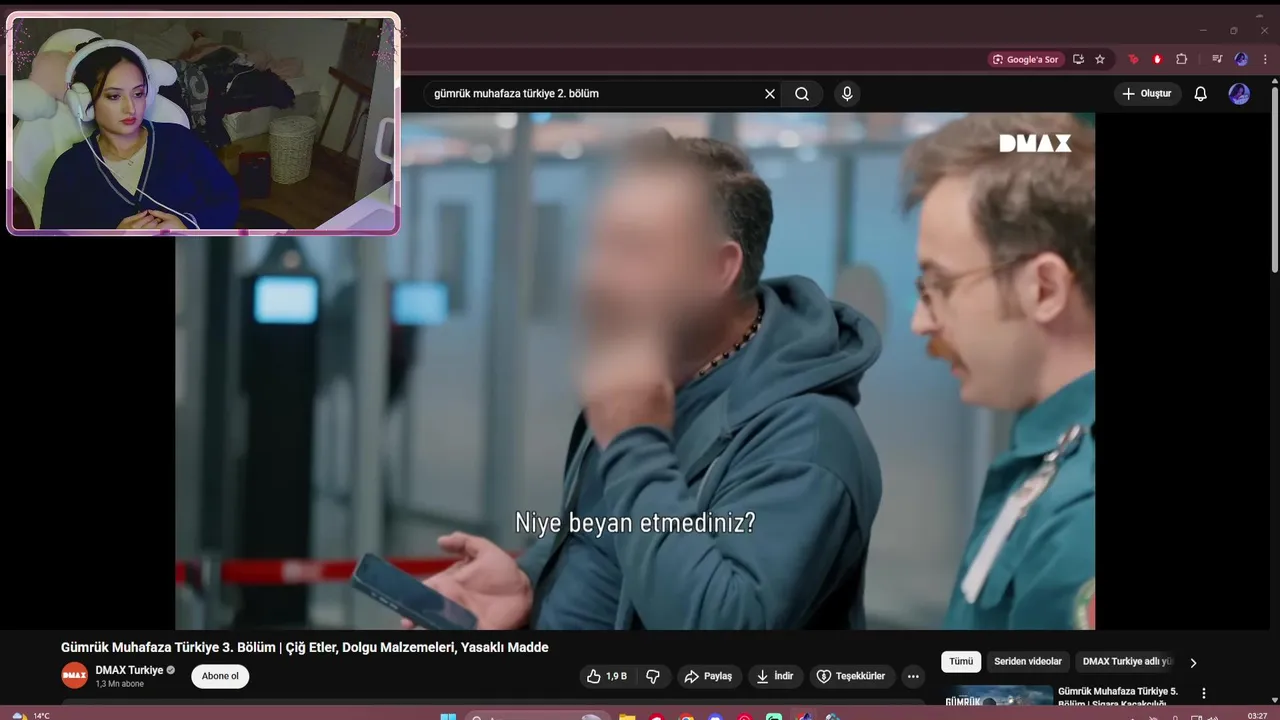
Task: Open File Explorer on the taskbar
Action: (x=627, y=716)
